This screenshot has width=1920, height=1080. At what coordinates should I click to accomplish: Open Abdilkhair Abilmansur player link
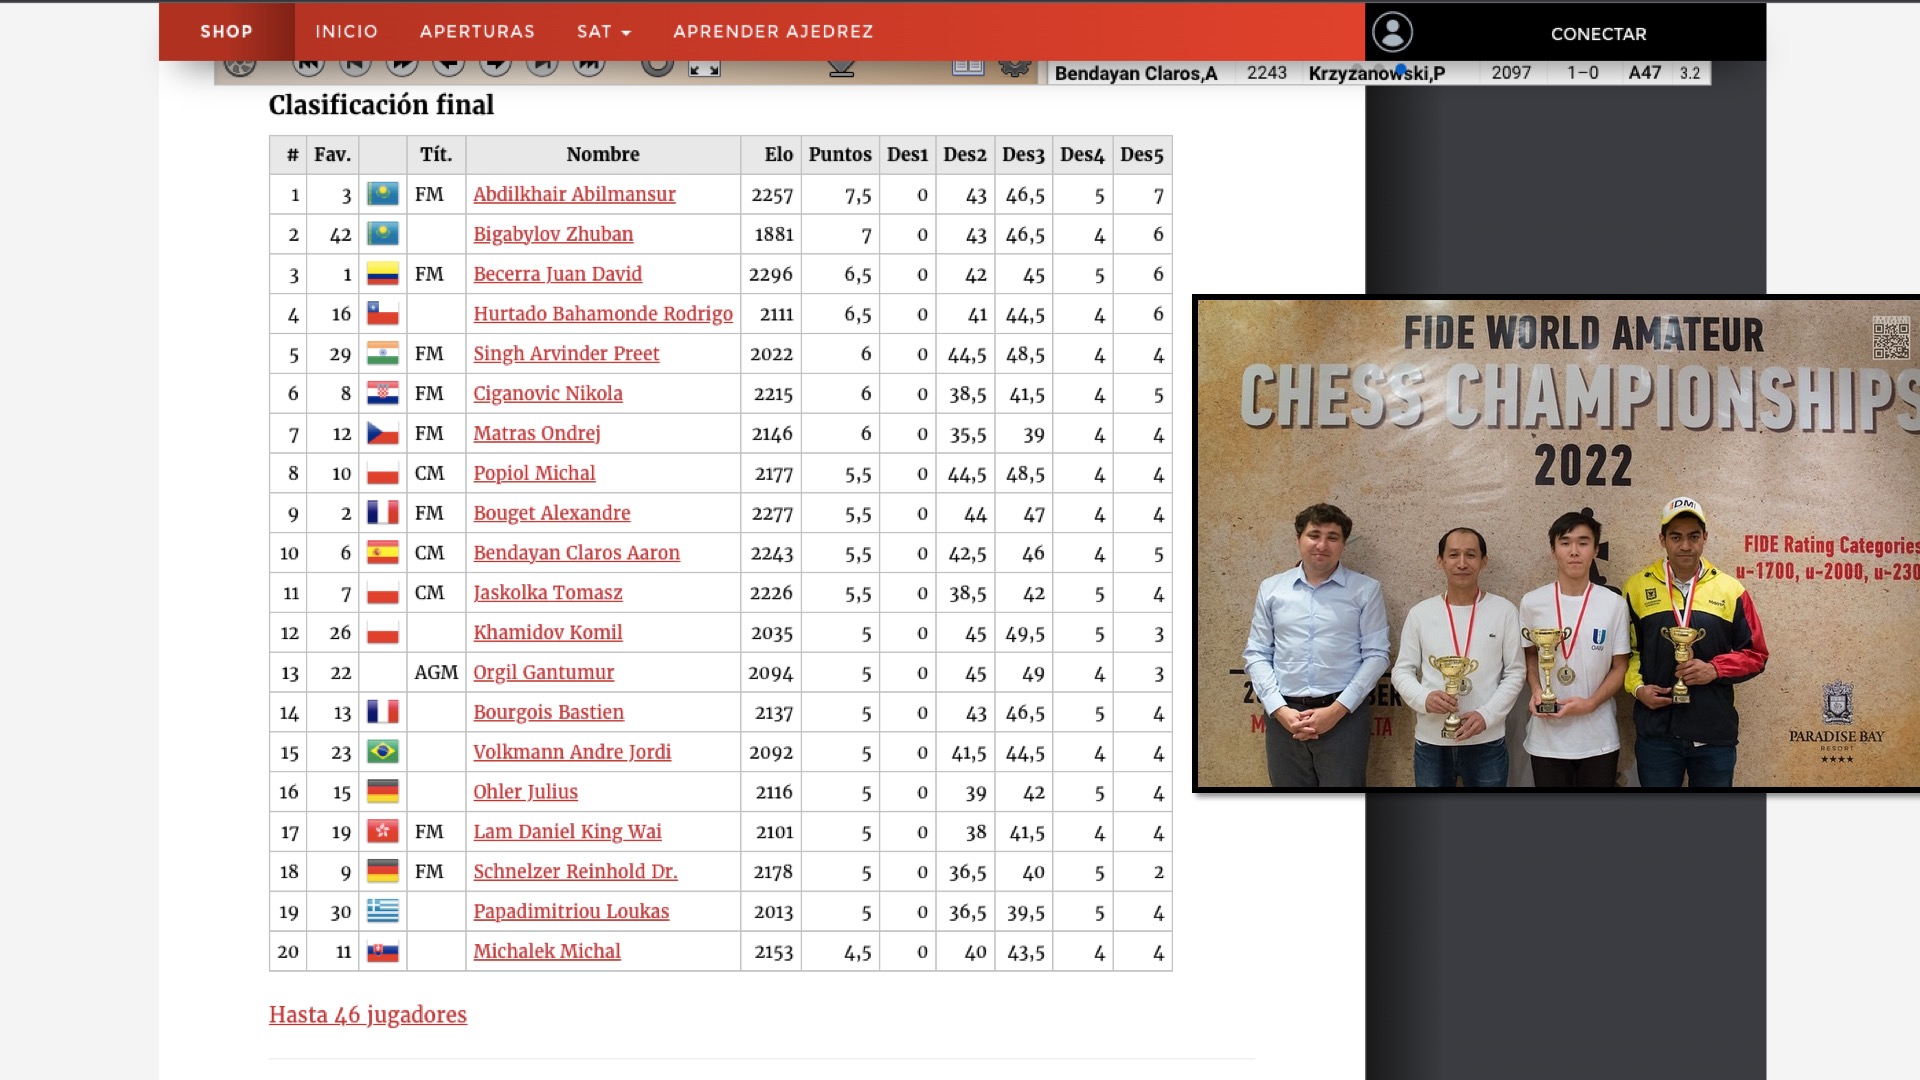click(x=574, y=195)
